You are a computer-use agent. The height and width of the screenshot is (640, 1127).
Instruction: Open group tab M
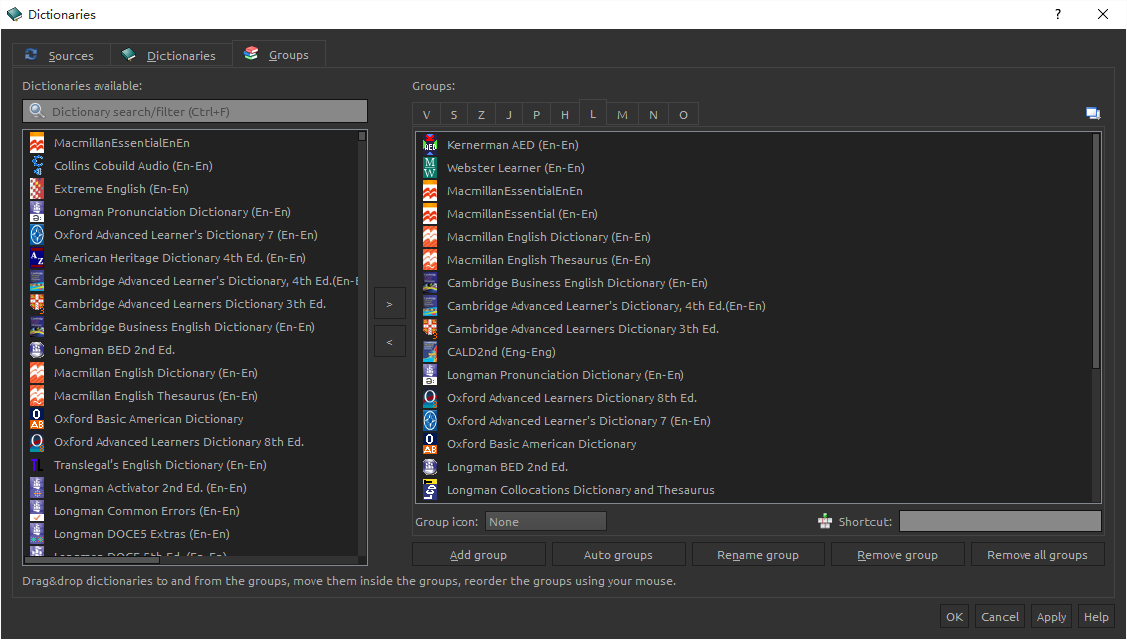[x=622, y=115]
